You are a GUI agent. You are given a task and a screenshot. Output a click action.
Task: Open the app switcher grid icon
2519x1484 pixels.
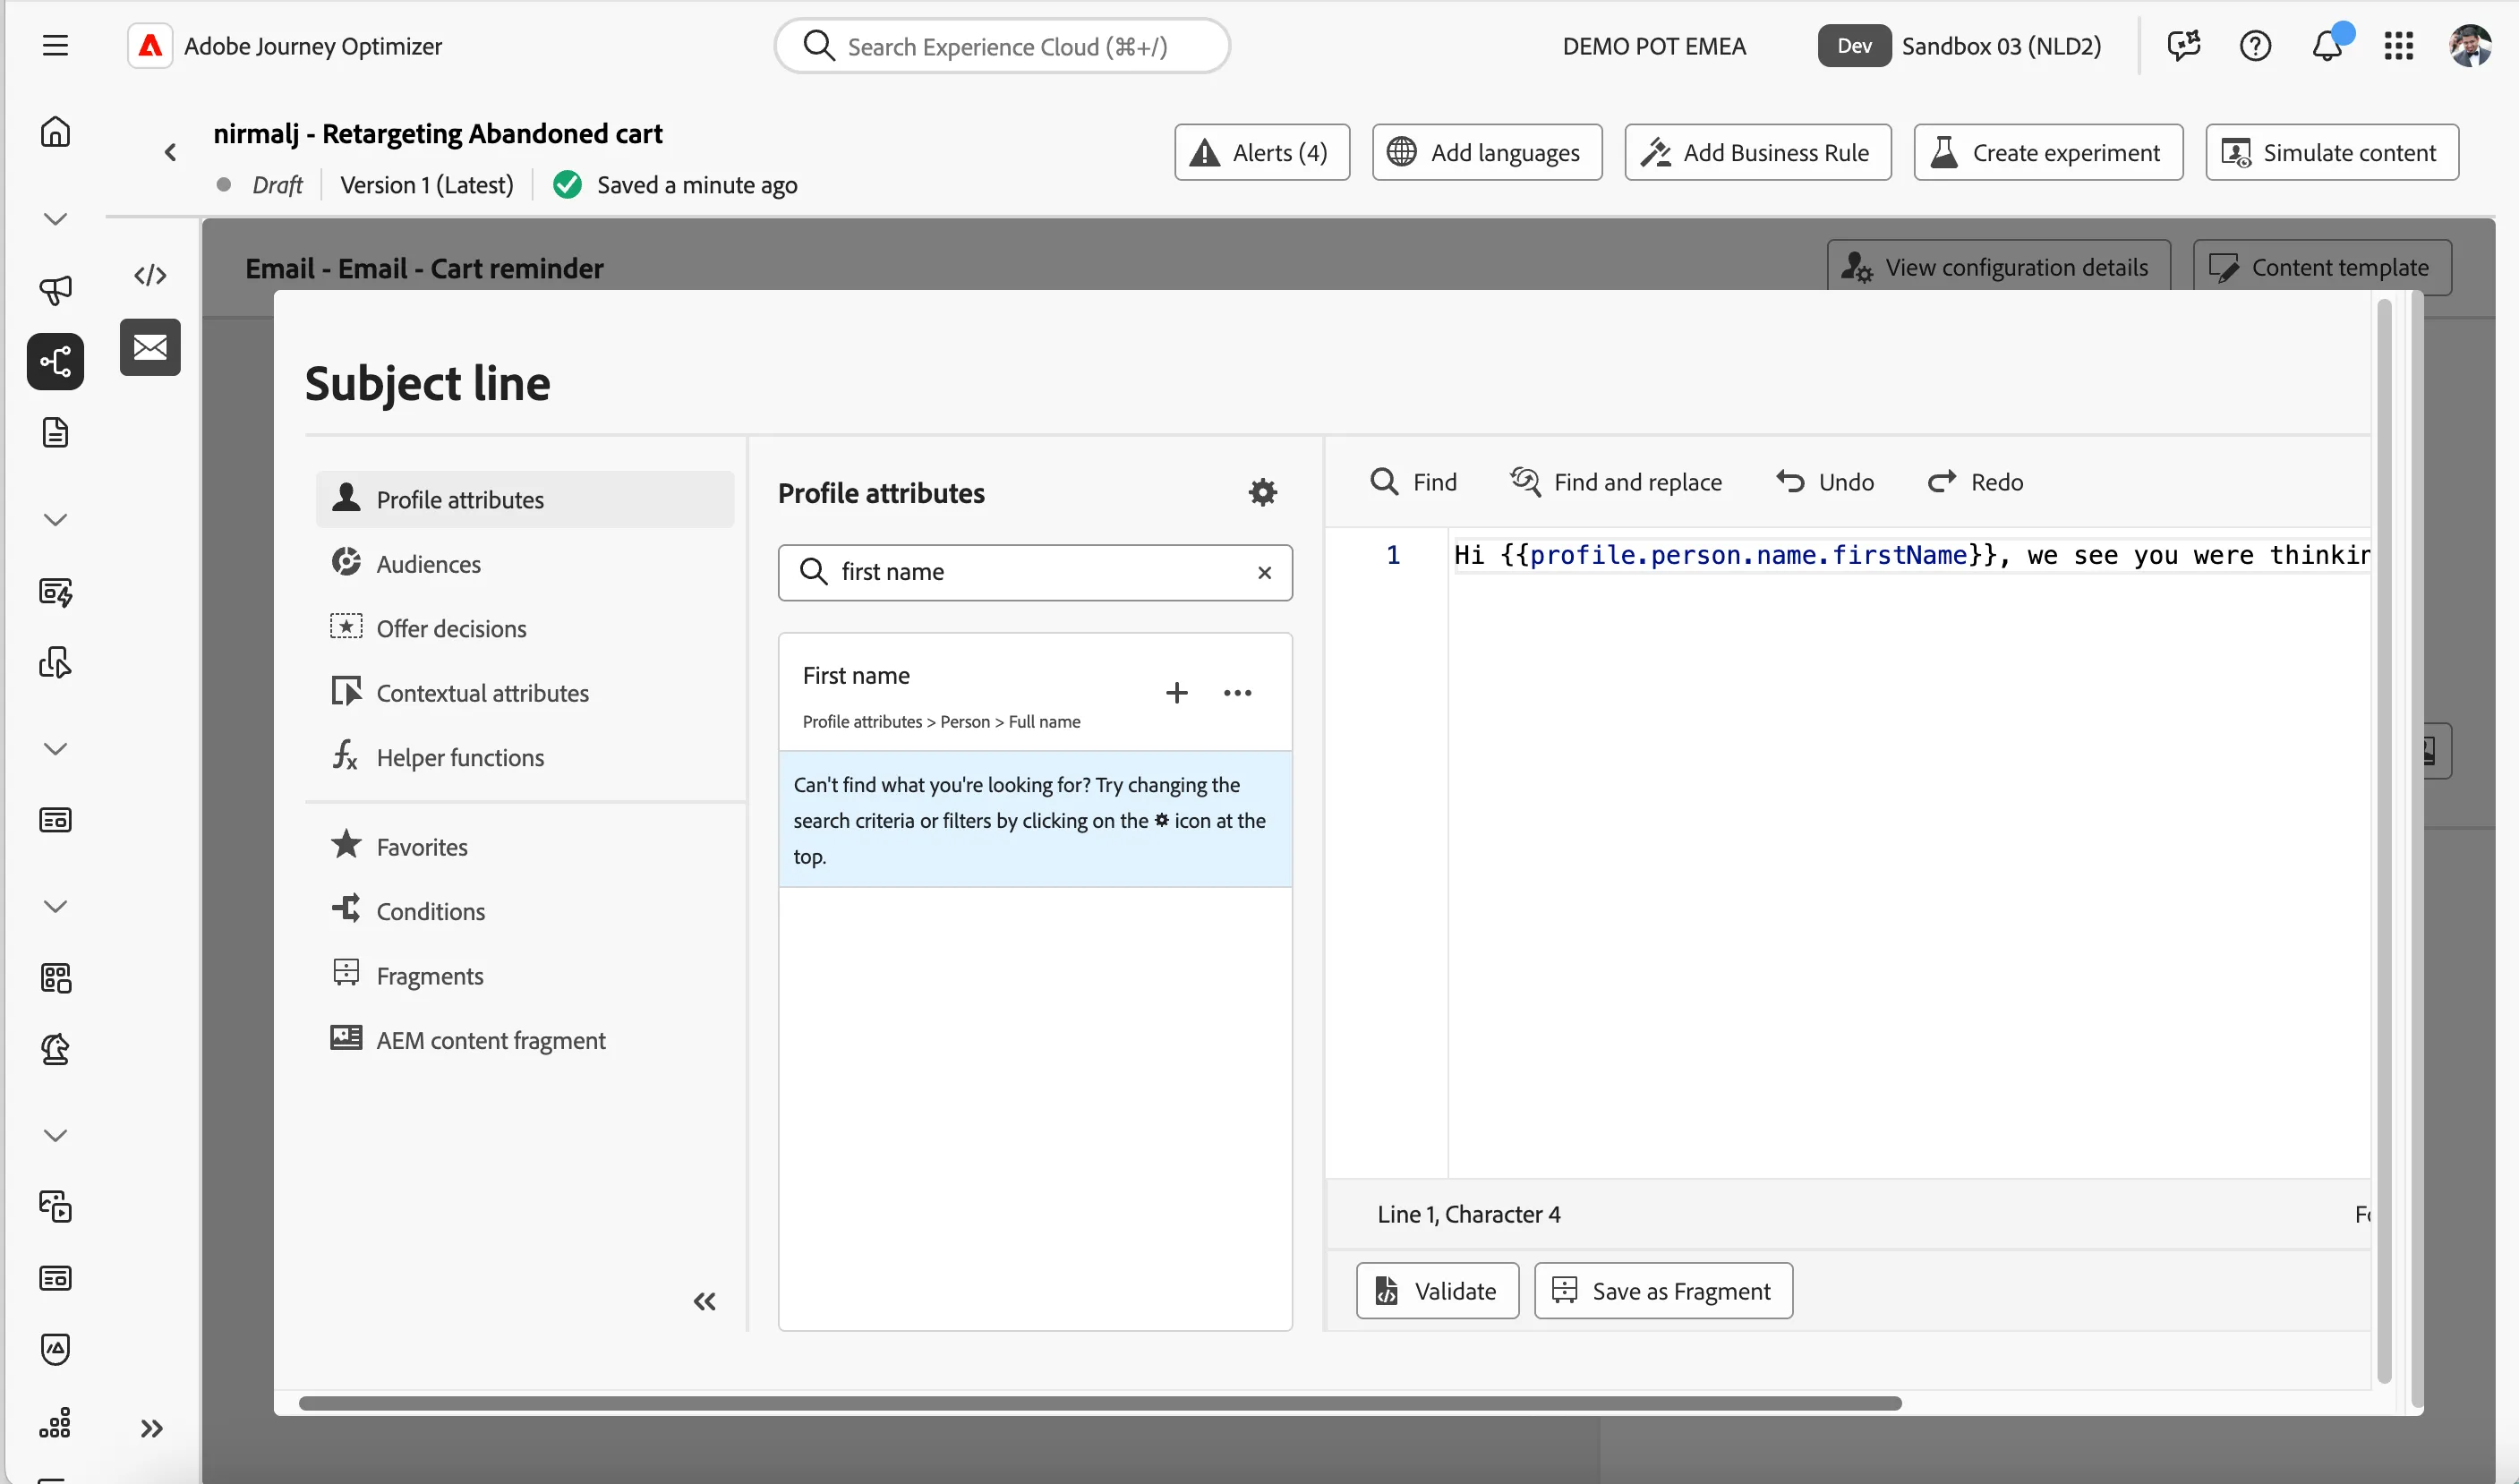pyautogui.click(x=2399, y=46)
